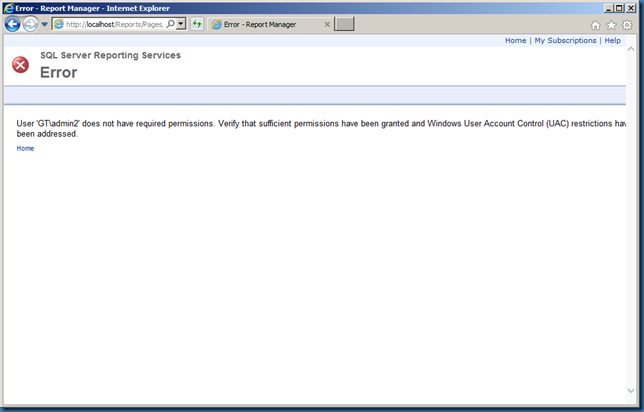Open the Help link
644x412 pixels.
(612, 40)
